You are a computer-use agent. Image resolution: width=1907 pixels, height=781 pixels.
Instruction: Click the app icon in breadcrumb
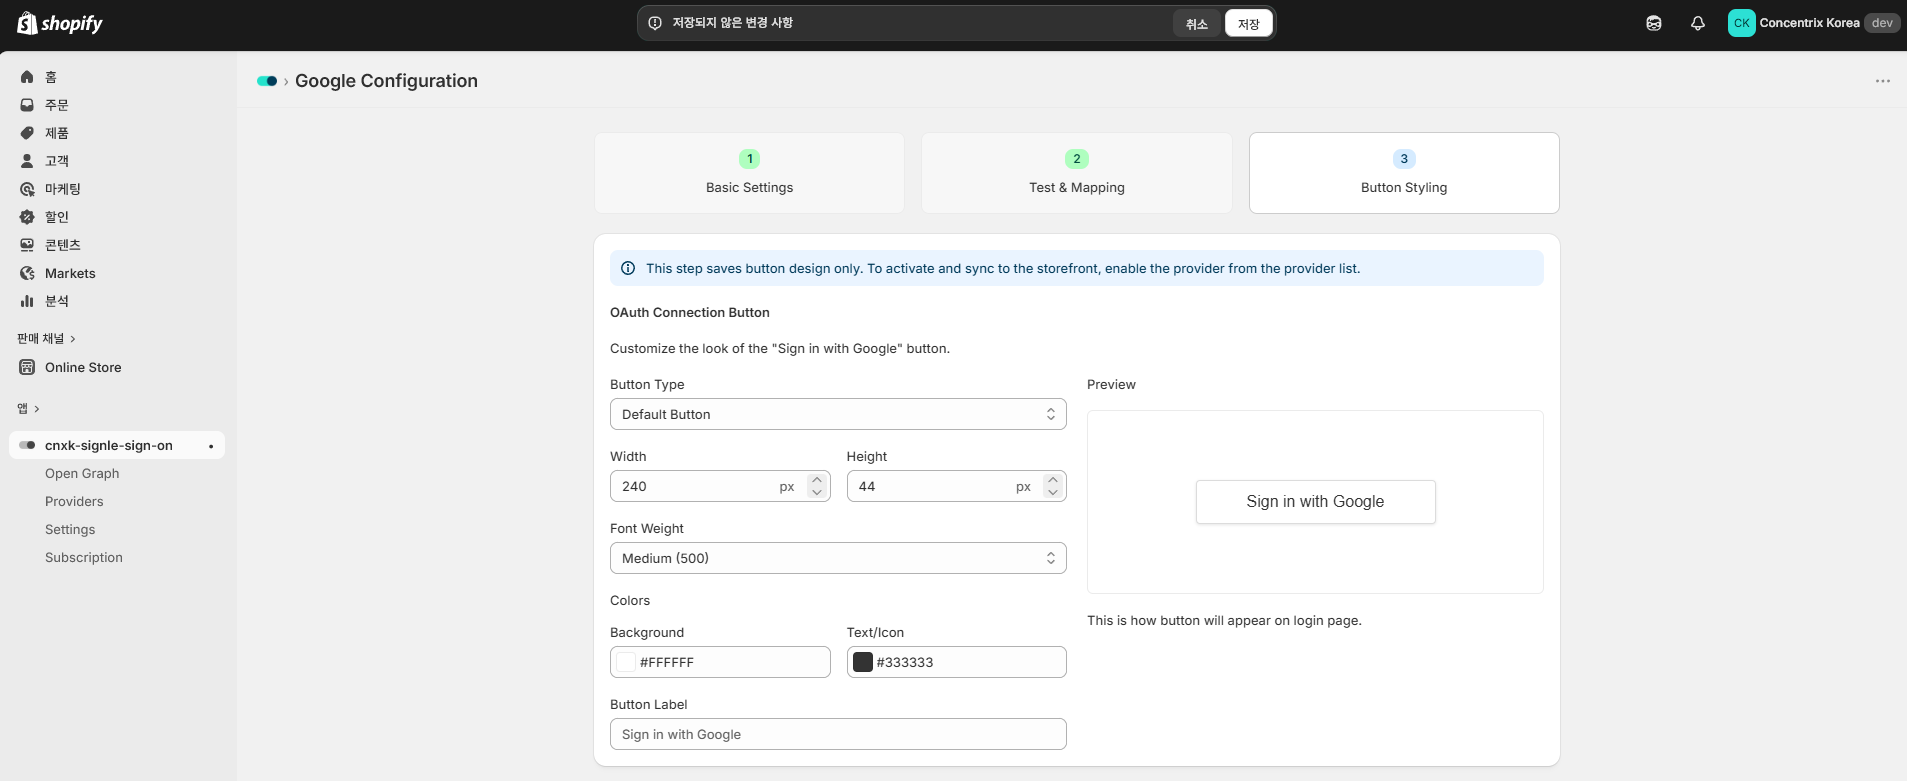[x=267, y=81]
